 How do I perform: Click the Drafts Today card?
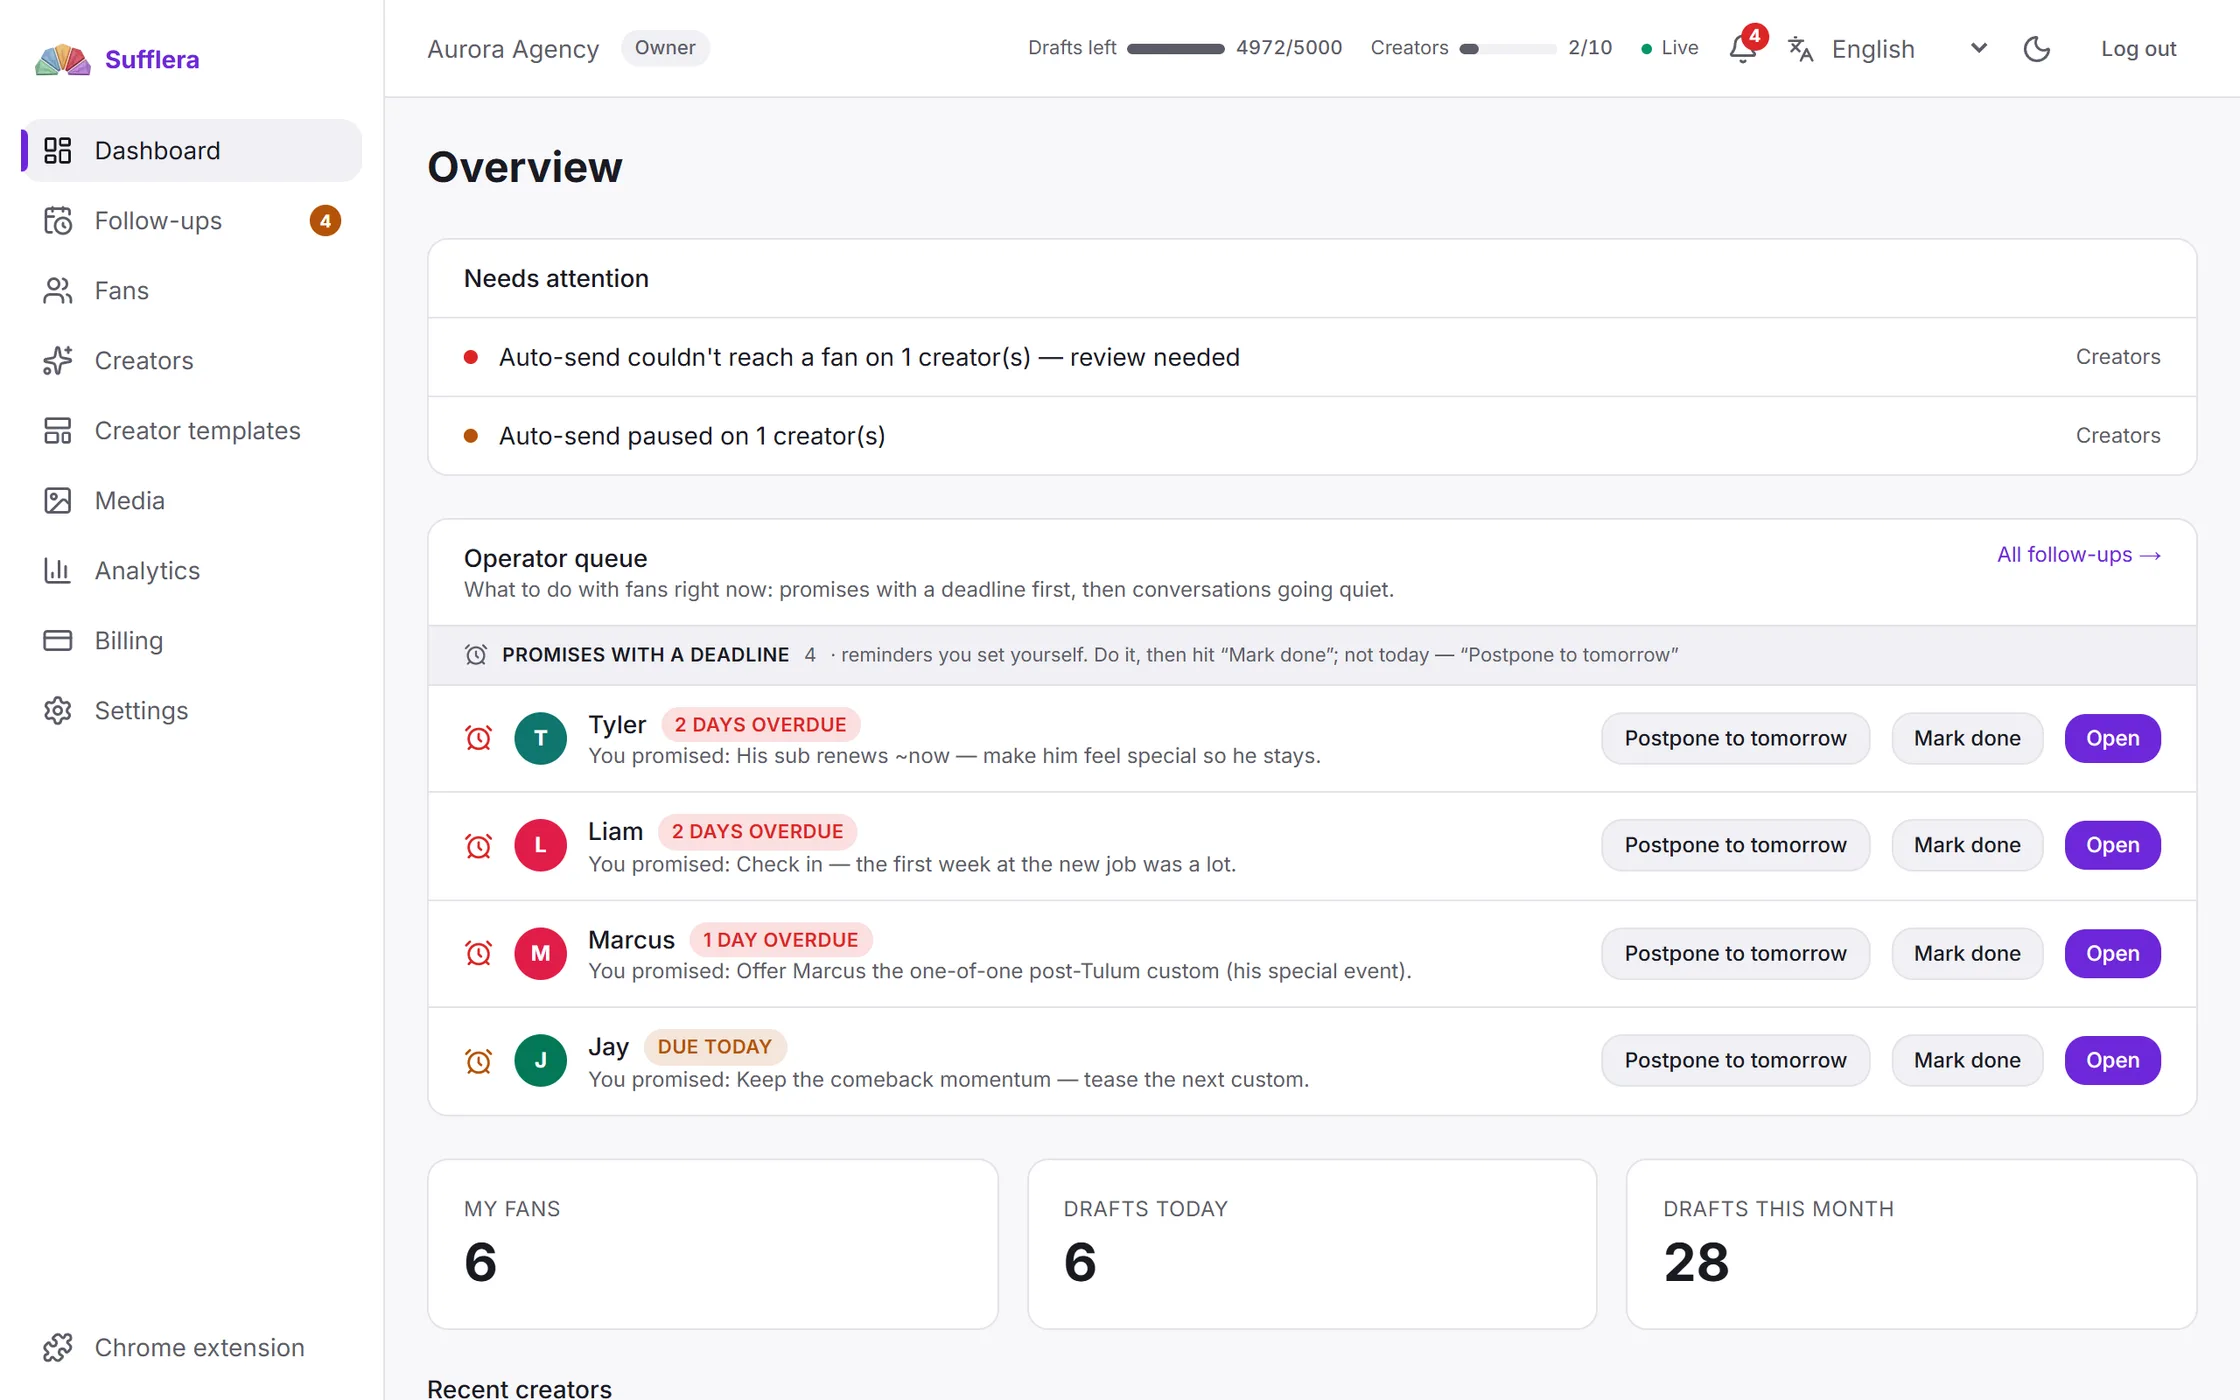click(x=1312, y=1244)
